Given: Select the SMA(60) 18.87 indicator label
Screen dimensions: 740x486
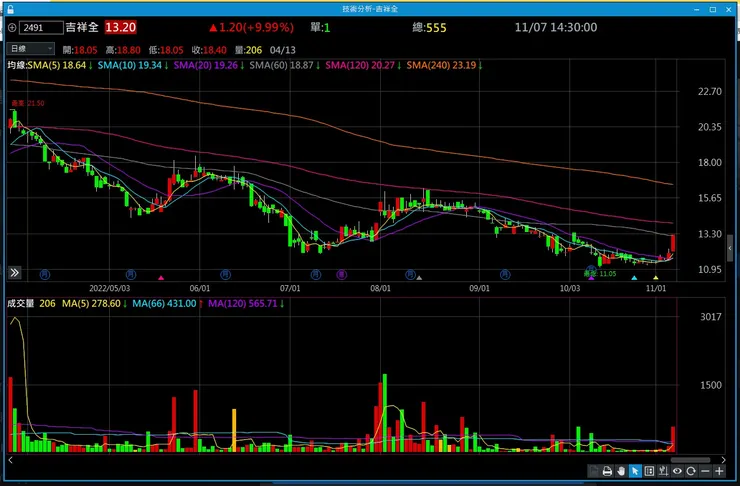Looking at the screenshot, I should (x=282, y=65).
